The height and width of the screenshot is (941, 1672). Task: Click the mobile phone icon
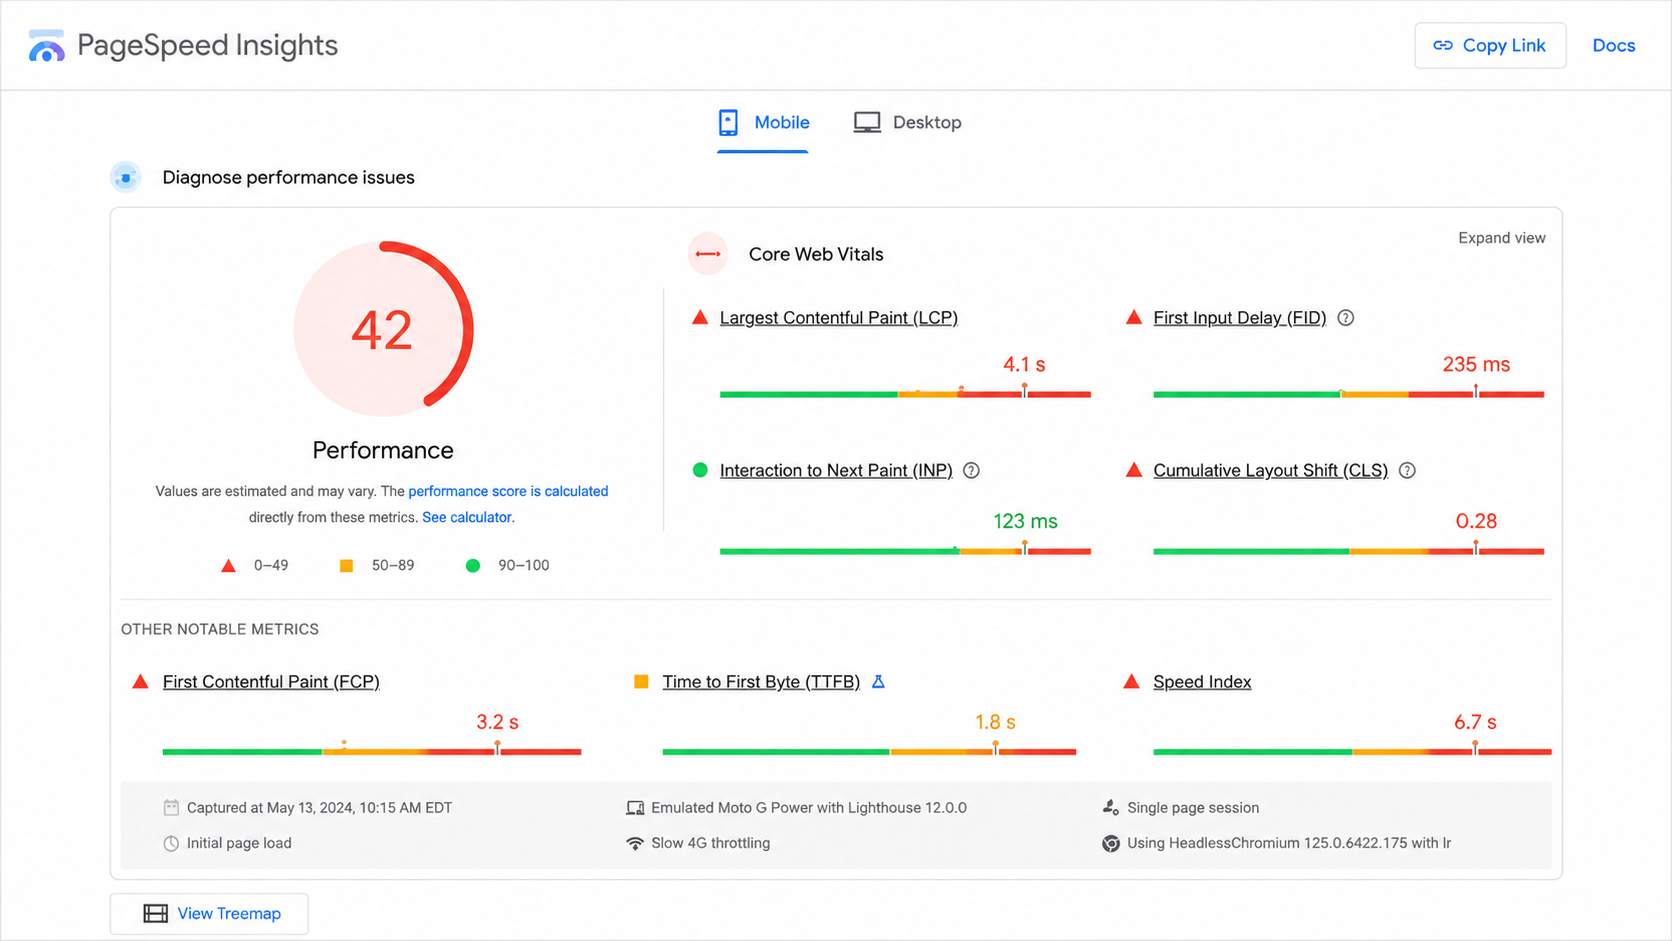[728, 123]
